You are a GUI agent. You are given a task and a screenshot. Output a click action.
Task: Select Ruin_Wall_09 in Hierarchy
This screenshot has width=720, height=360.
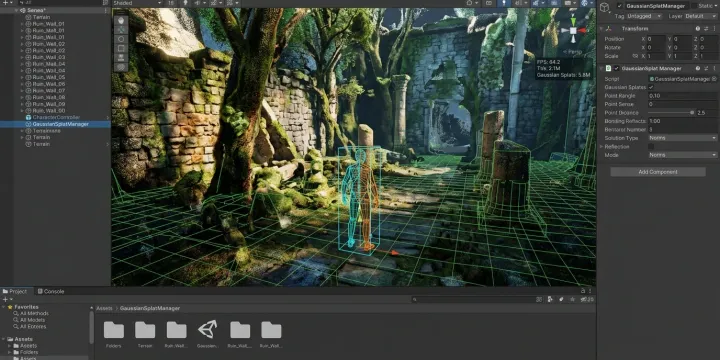[48, 104]
